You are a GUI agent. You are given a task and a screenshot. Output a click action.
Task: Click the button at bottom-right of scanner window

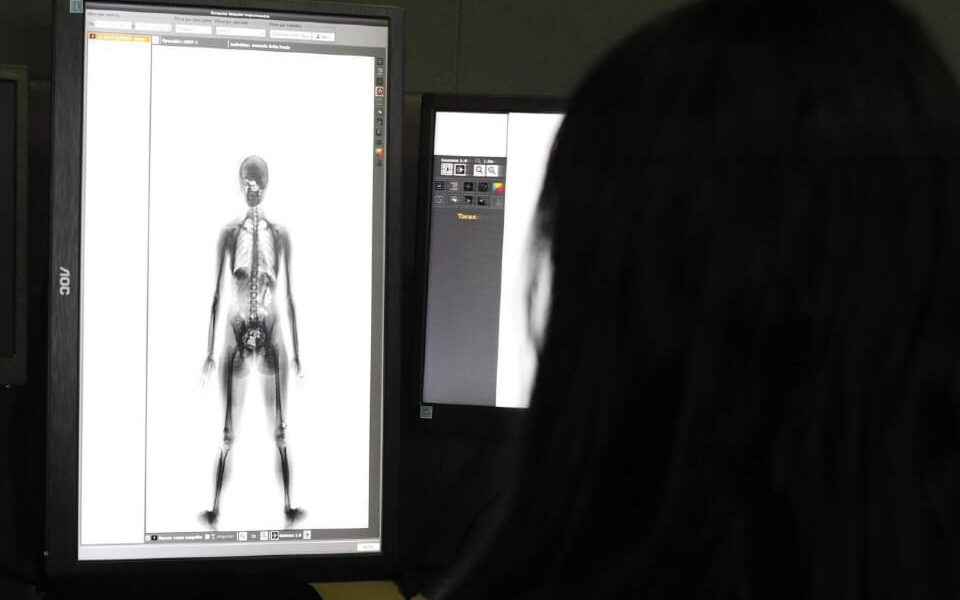(x=367, y=547)
